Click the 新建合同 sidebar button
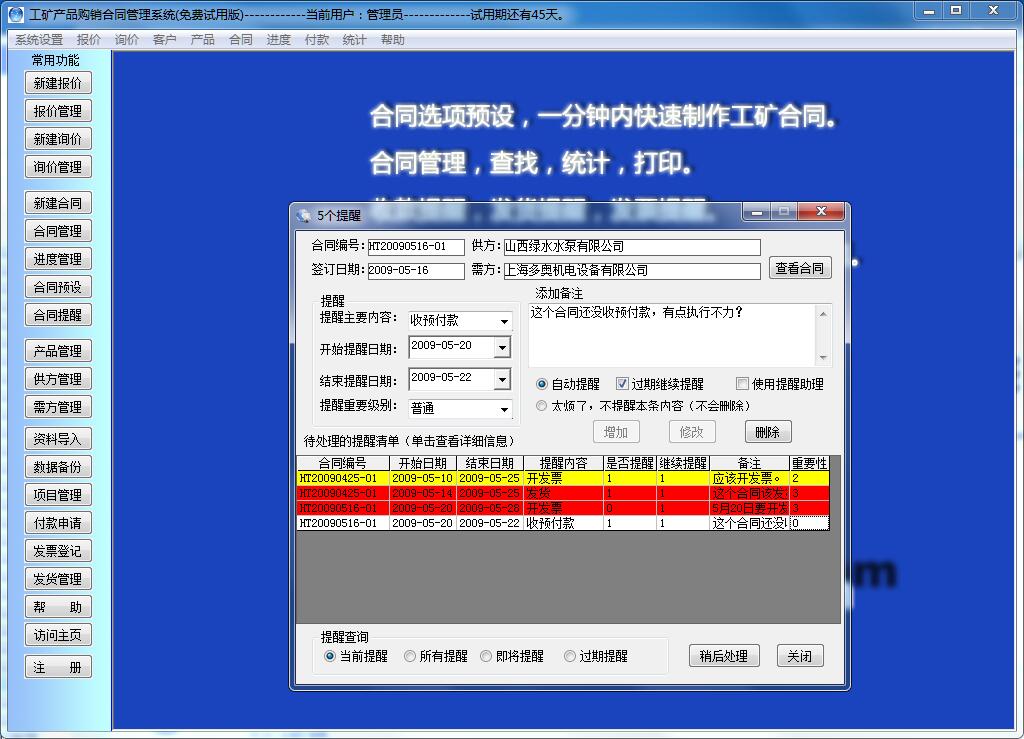The image size is (1024, 739). (x=58, y=203)
